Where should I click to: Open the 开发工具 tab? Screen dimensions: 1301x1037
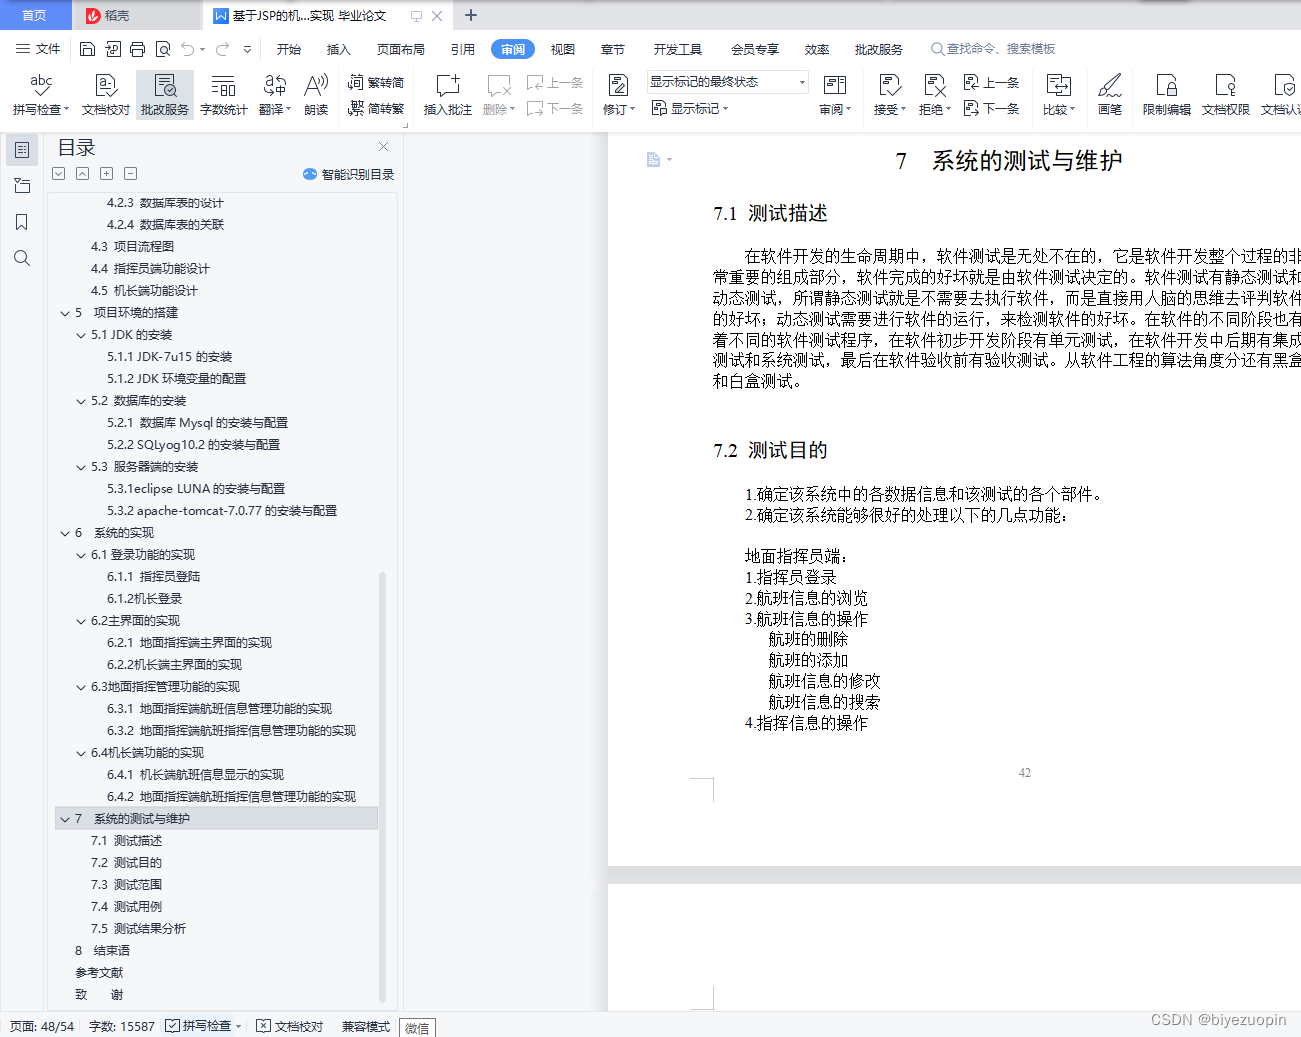click(x=678, y=49)
